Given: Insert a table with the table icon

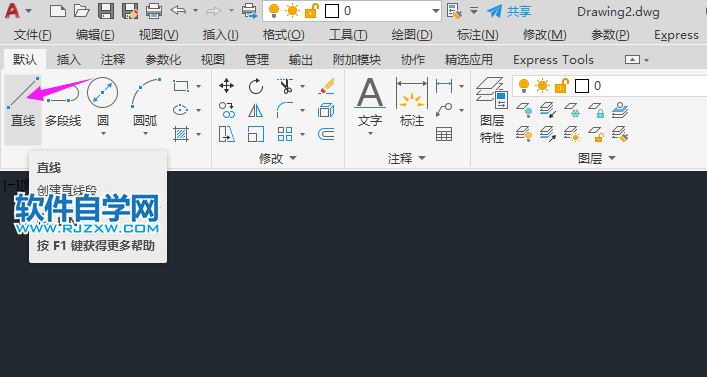Looking at the screenshot, I should coord(444,134).
